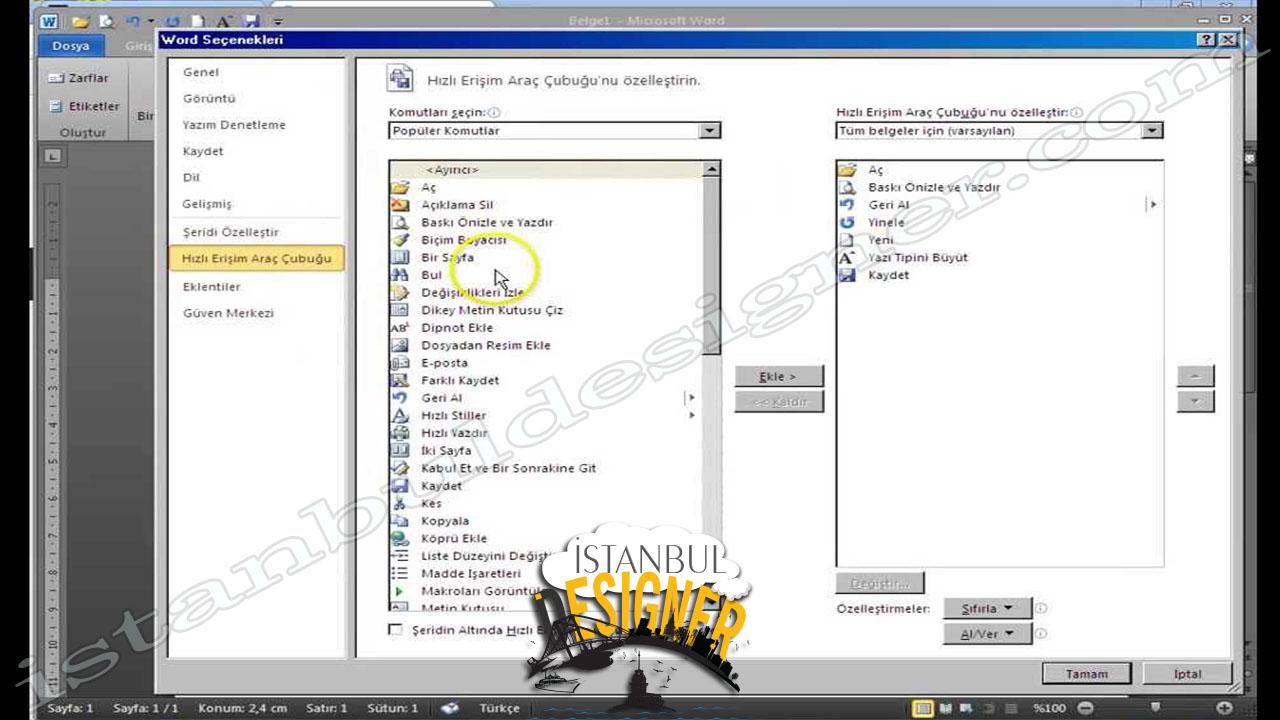Image resolution: width=1280 pixels, height=720 pixels.
Task: Open the Gelişmiş options category
Action: [207, 204]
